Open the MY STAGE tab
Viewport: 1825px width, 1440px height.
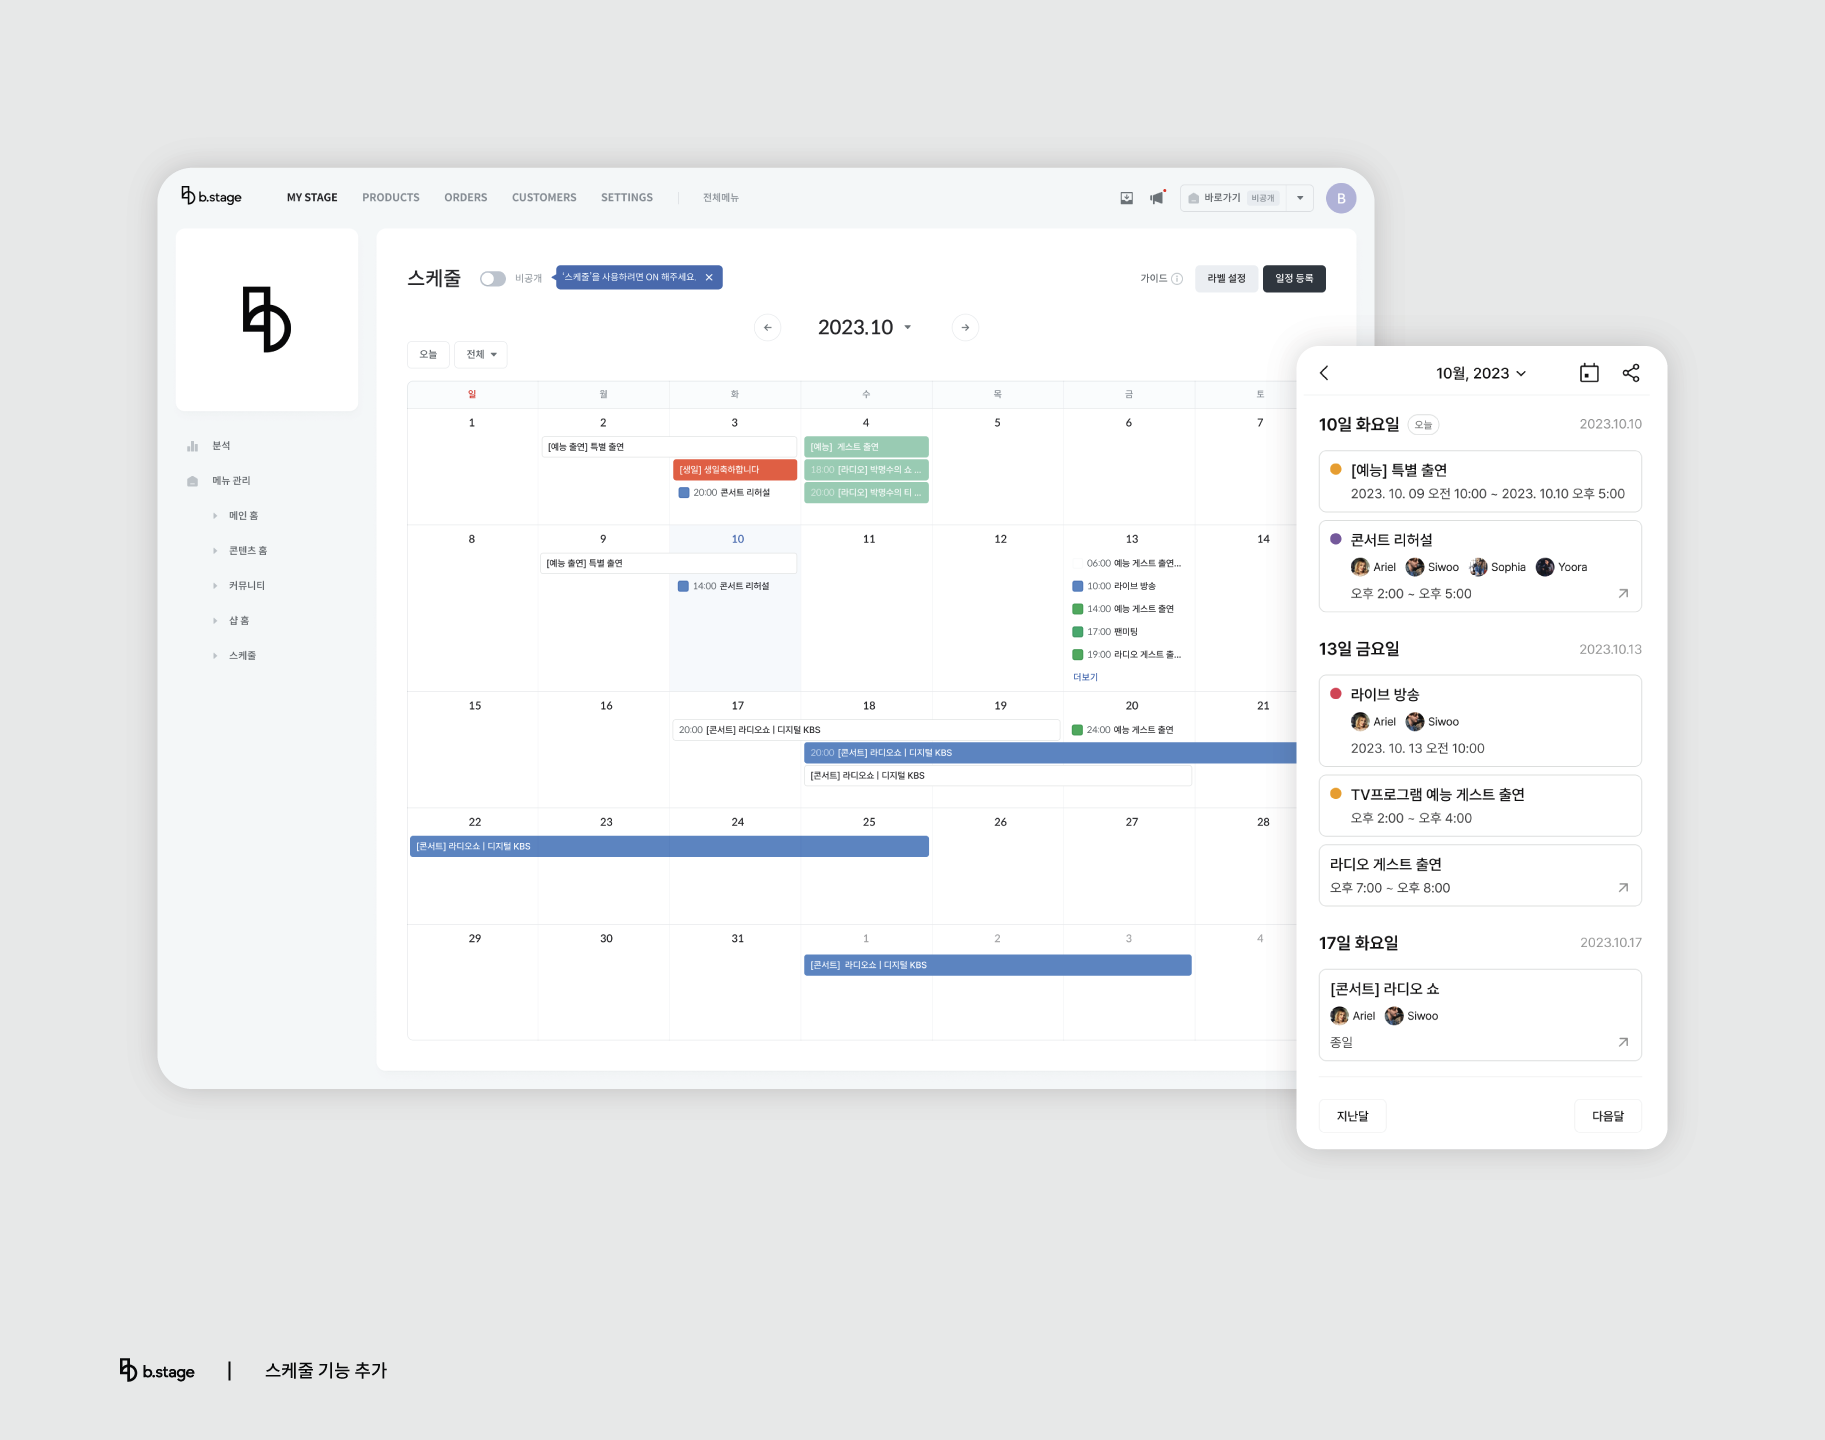(x=312, y=198)
